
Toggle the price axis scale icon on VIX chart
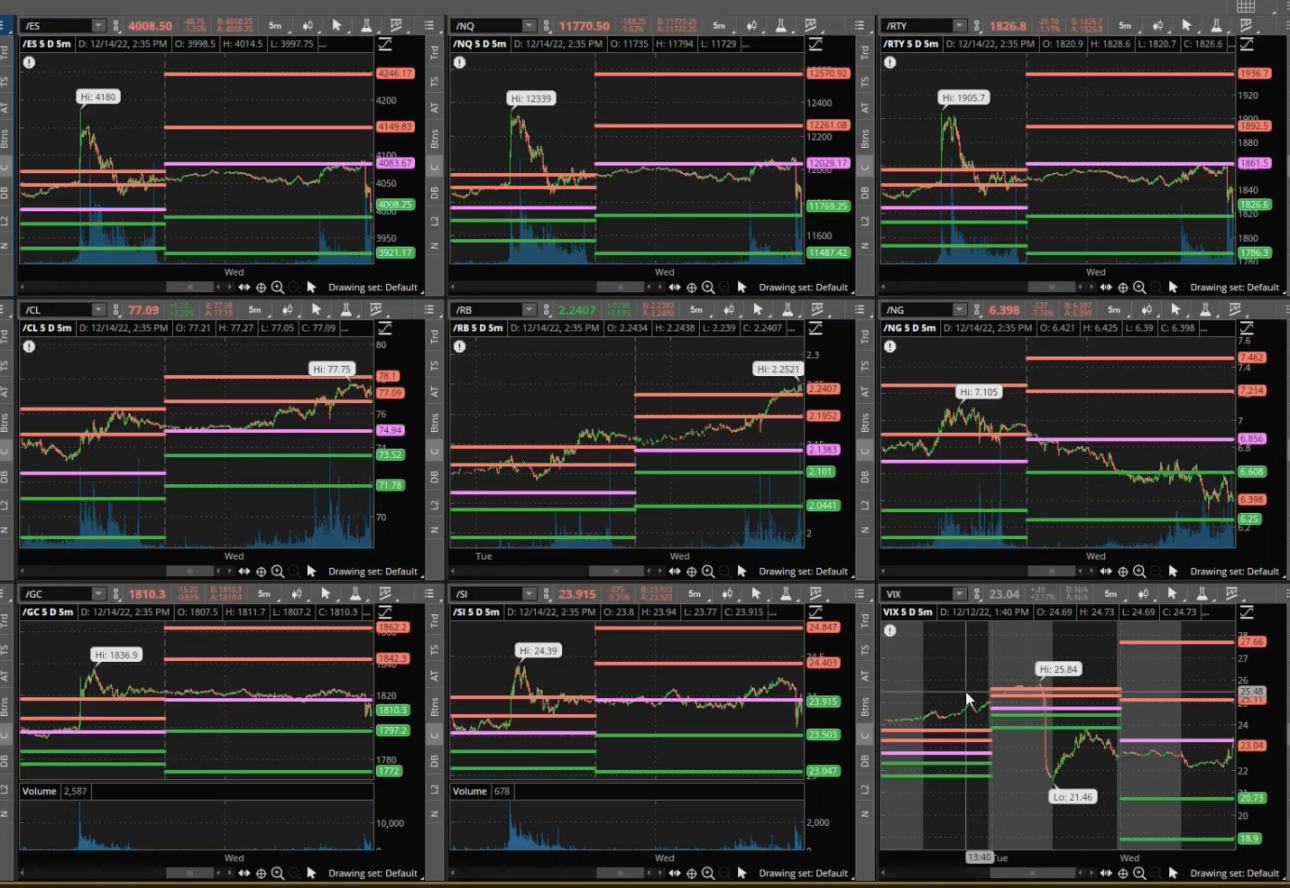pyautogui.click(x=1246, y=612)
